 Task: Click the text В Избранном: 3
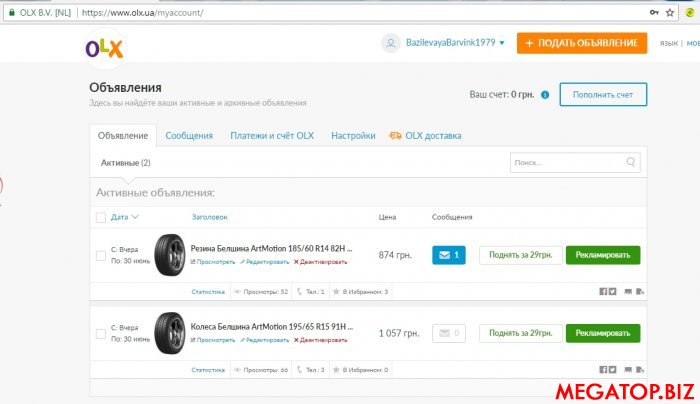point(365,292)
